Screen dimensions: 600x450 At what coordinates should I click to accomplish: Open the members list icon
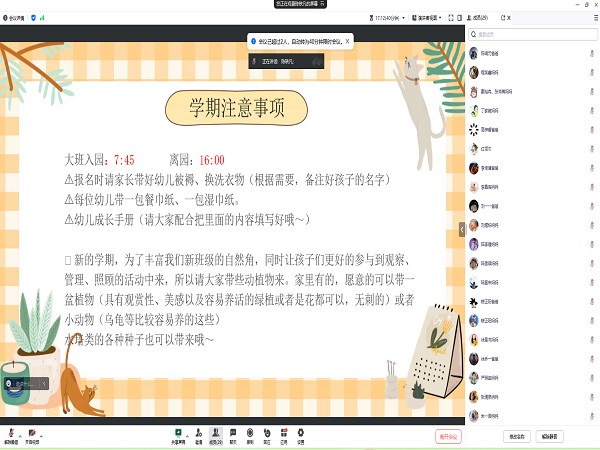(216, 434)
